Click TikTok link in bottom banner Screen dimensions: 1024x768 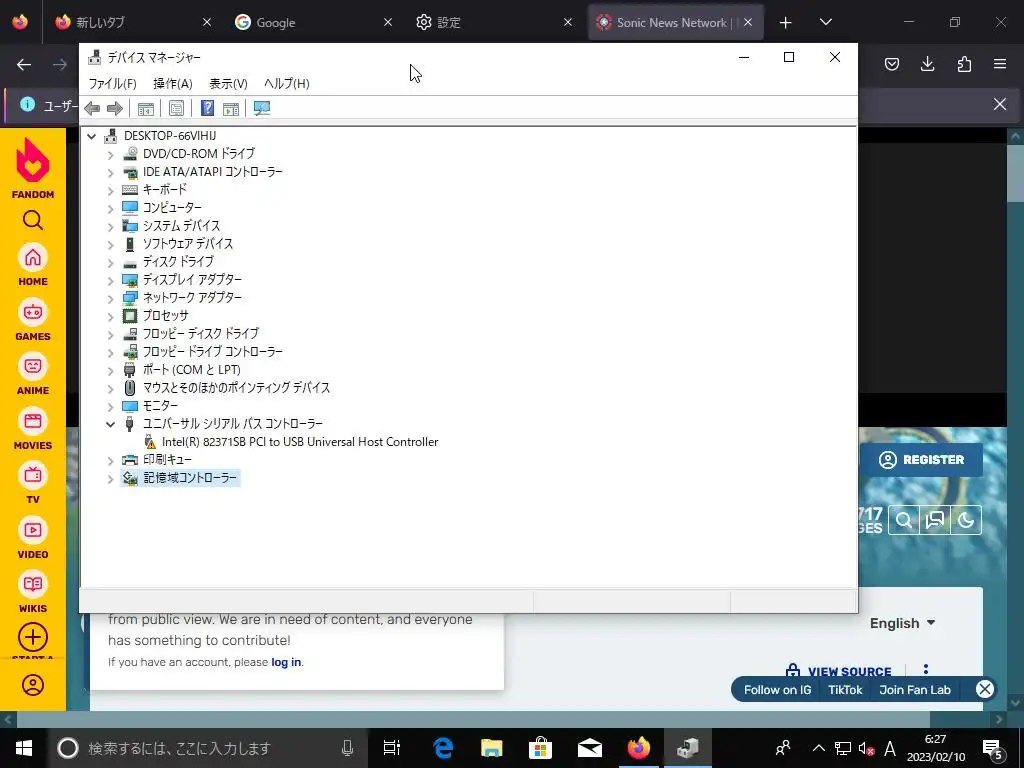[x=845, y=690]
